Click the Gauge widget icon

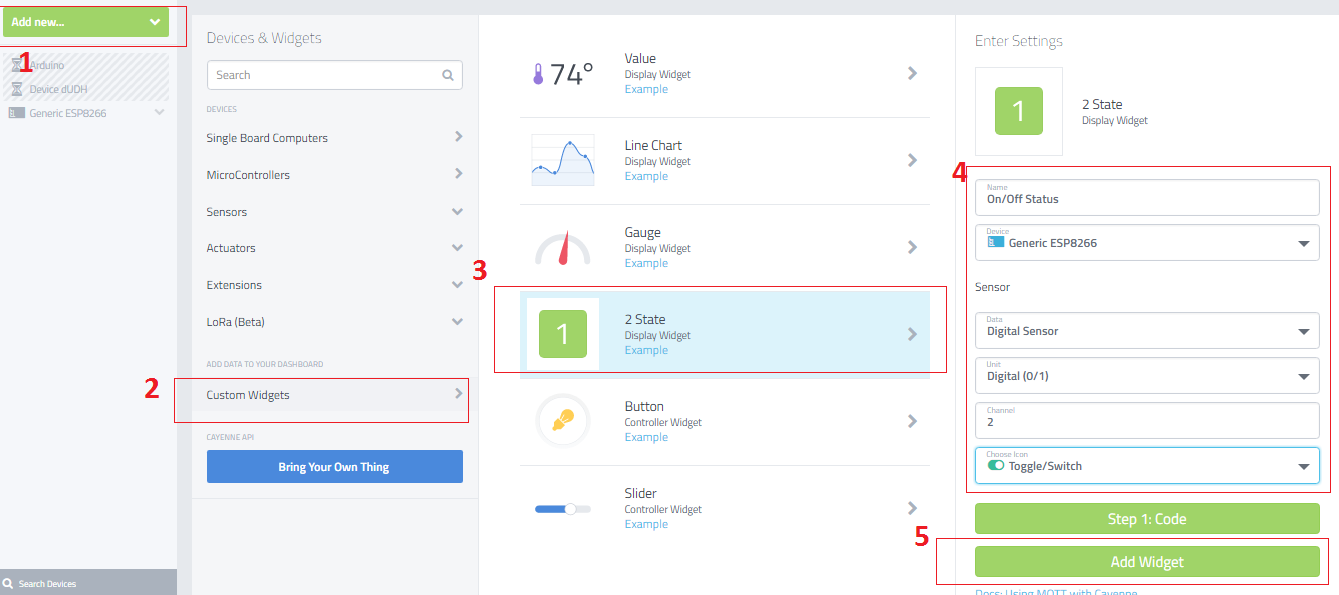coord(562,247)
